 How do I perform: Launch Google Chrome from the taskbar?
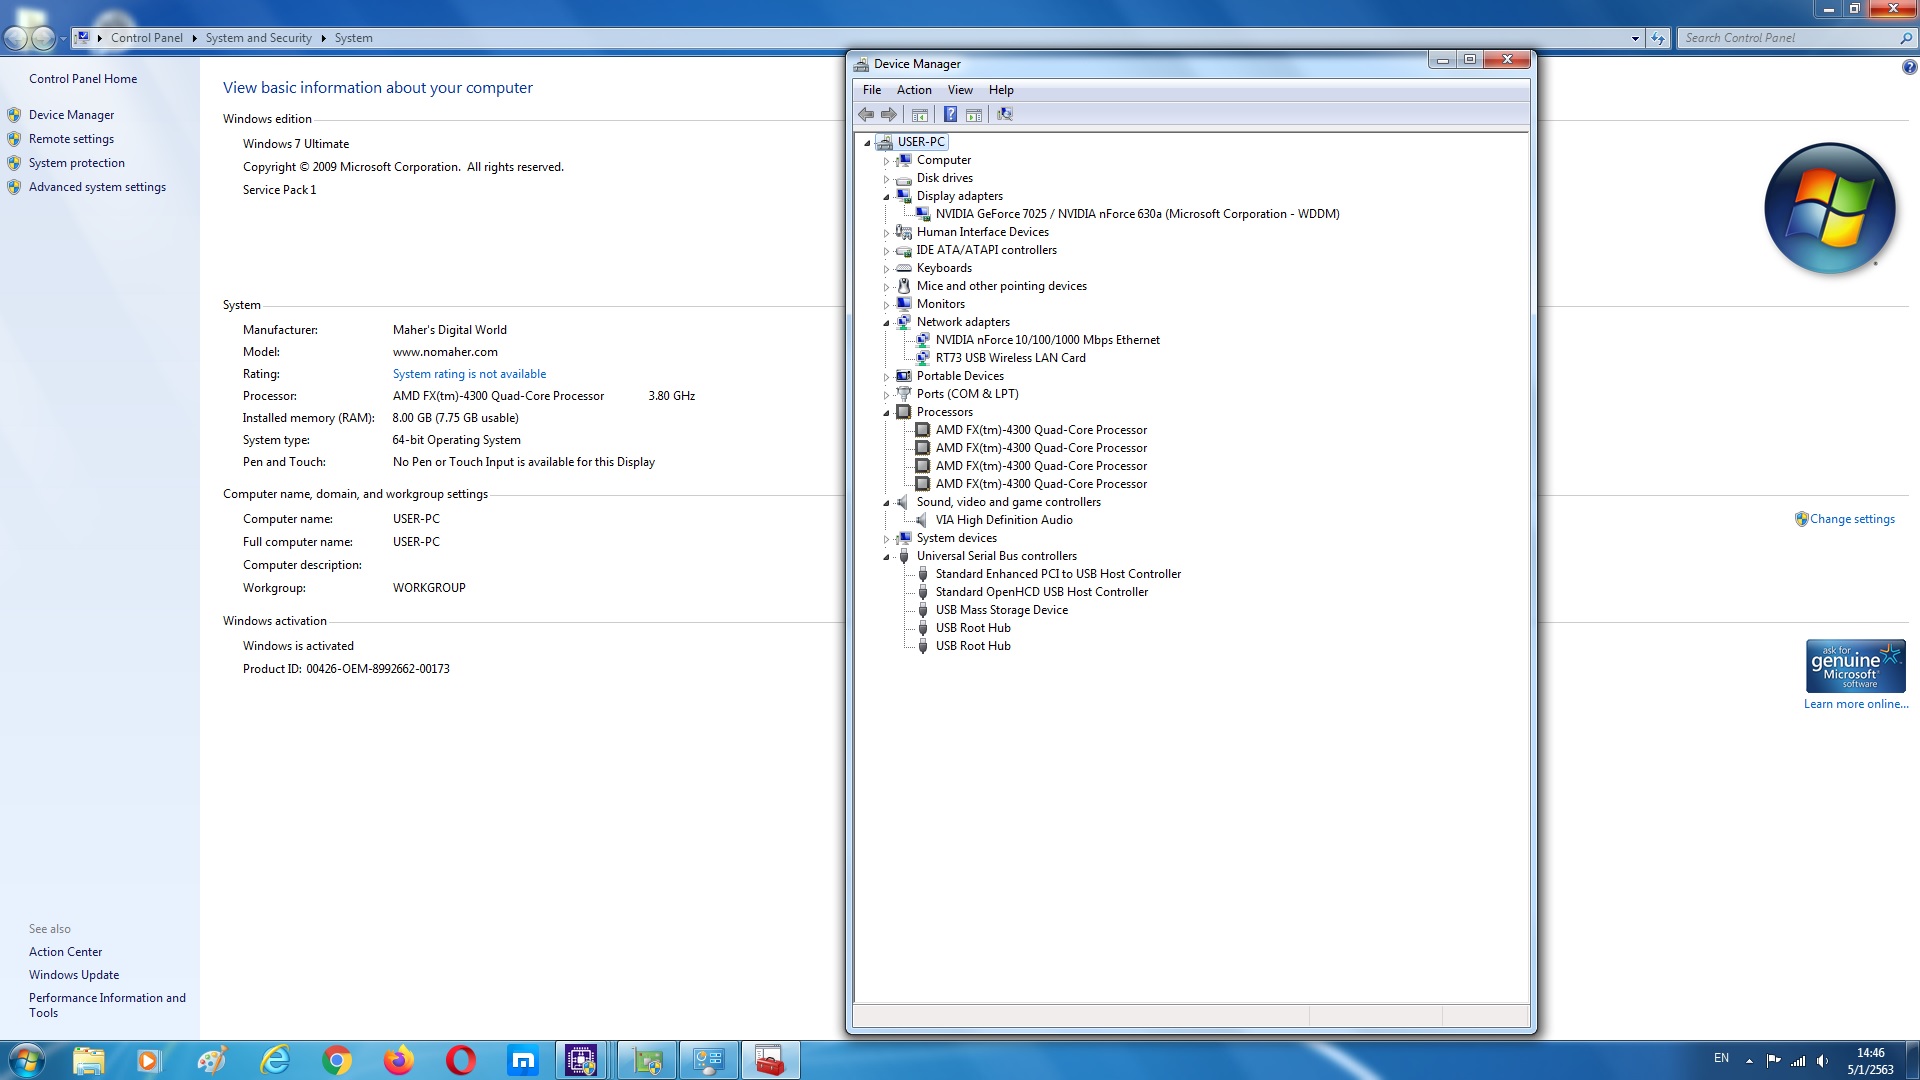pos(337,1060)
